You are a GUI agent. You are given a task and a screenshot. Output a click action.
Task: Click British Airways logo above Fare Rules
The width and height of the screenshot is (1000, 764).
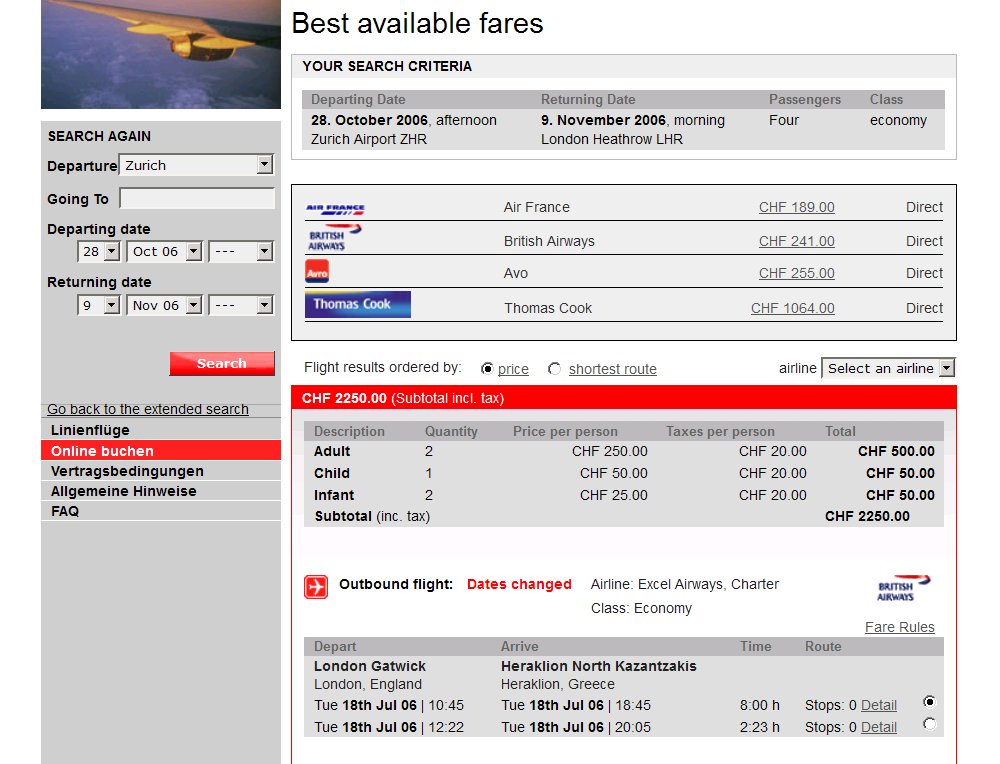(x=904, y=588)
